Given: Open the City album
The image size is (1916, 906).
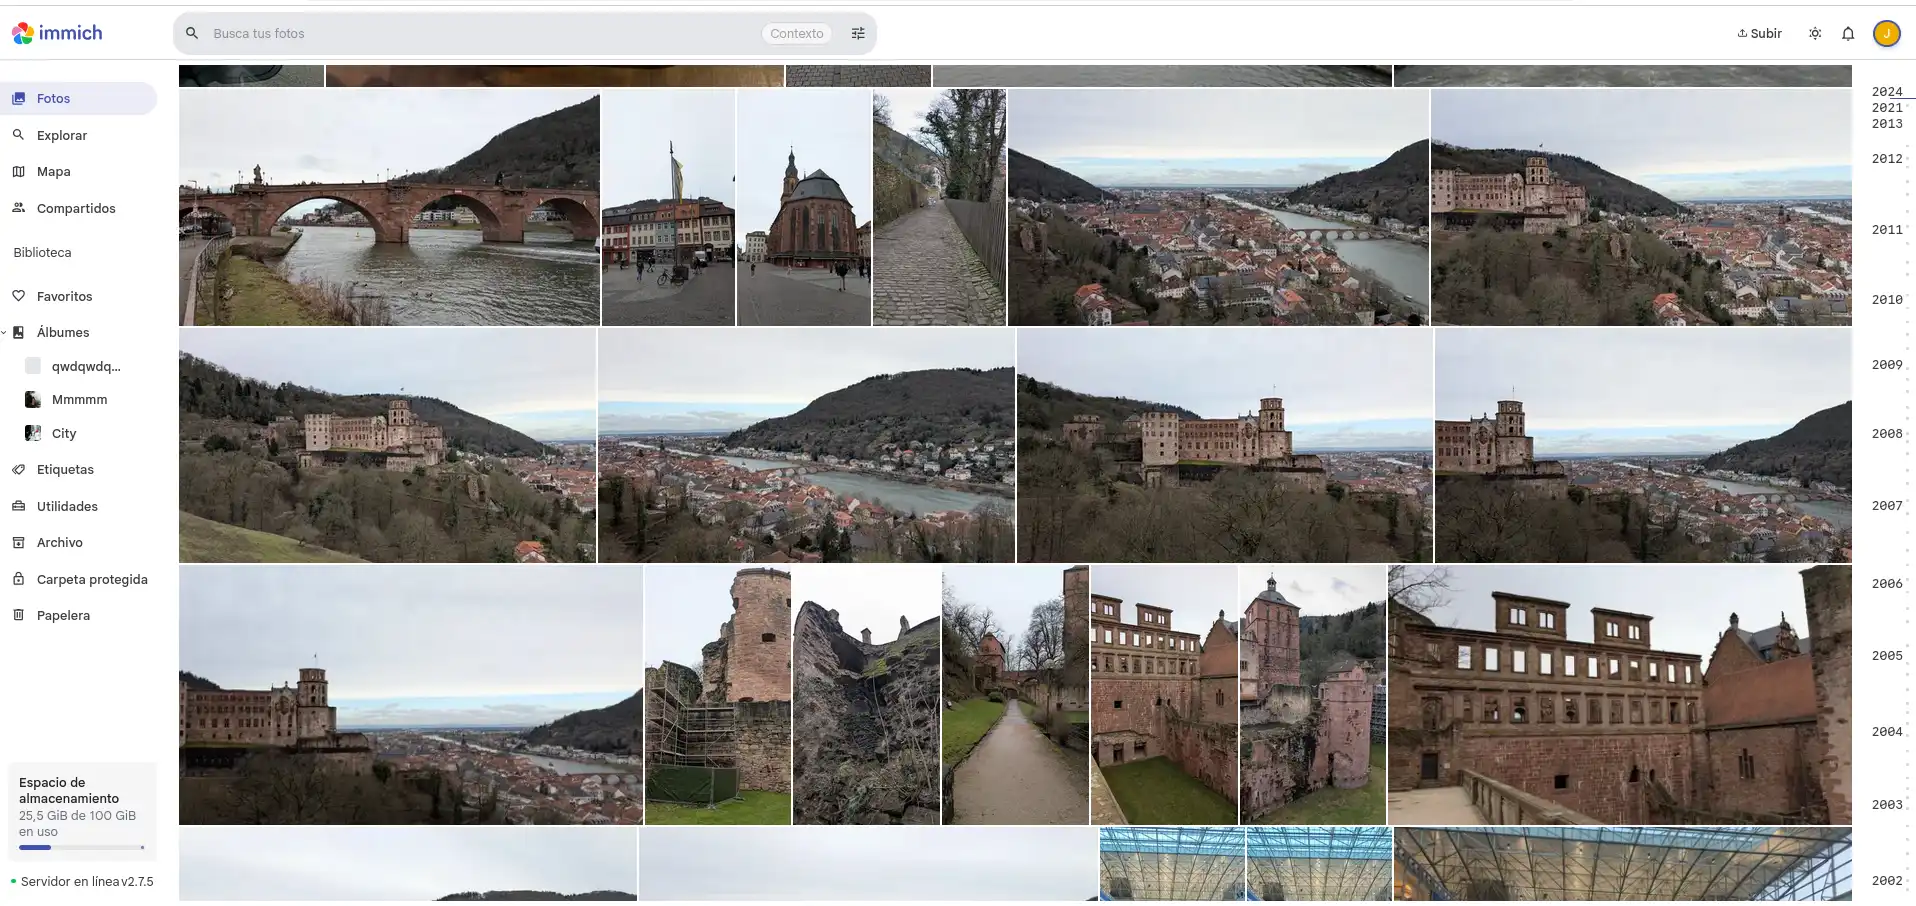Looking at the screenshot, I should (x=64, y=433).
